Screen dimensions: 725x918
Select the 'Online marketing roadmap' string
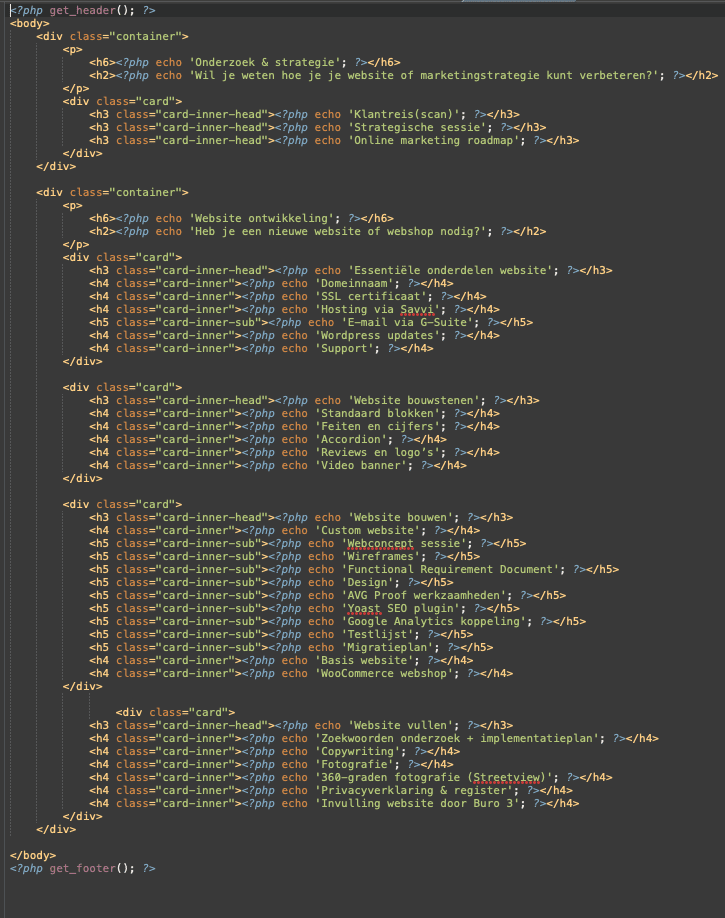pyautogui.click(x=434, y=140)
